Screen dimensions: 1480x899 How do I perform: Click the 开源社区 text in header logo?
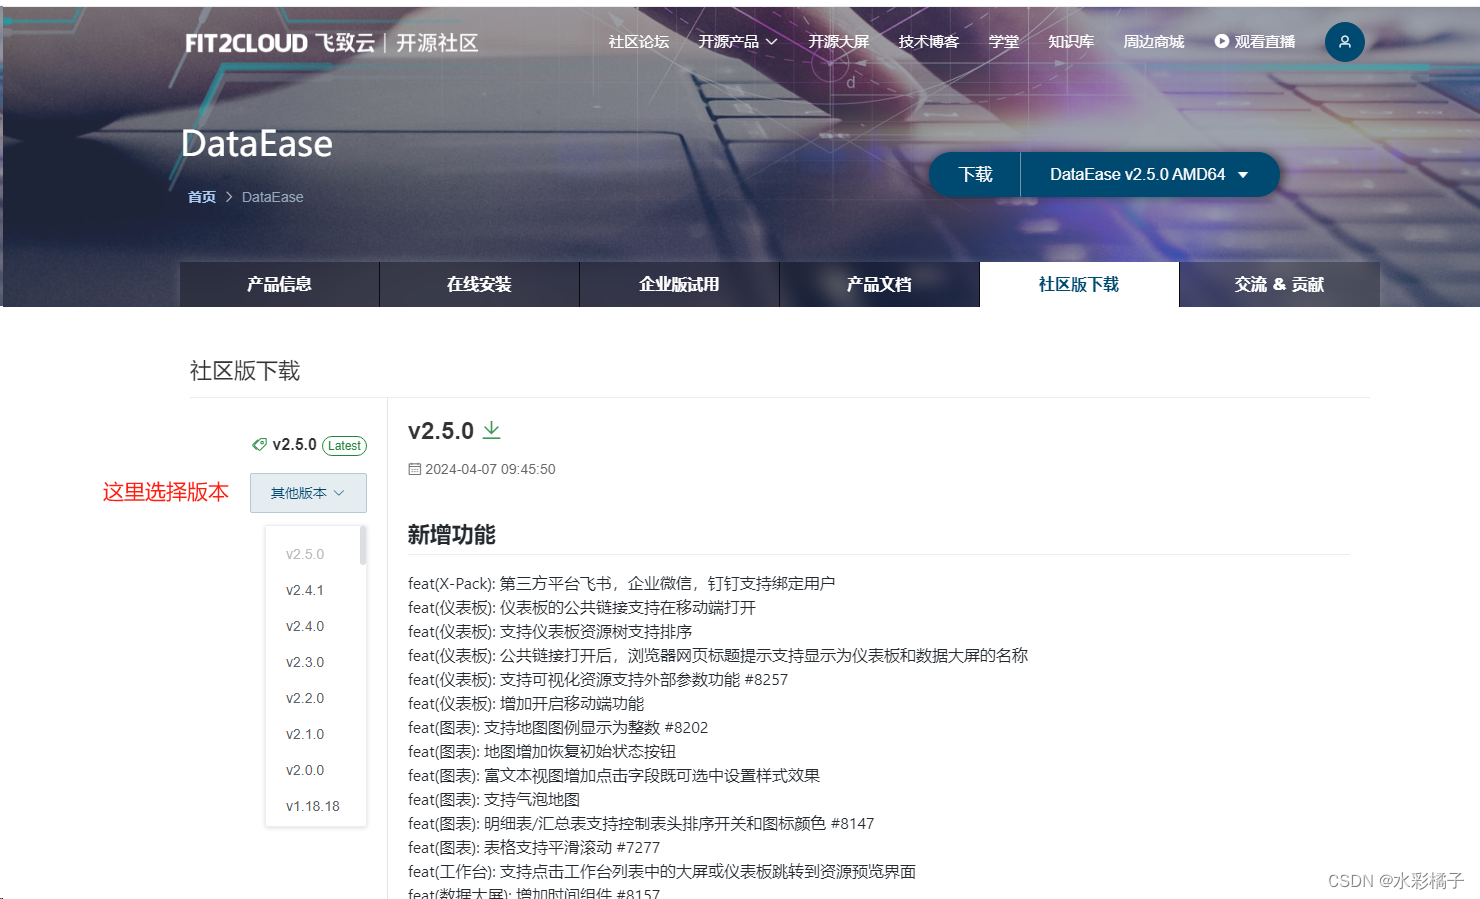(x=437, y=43)
